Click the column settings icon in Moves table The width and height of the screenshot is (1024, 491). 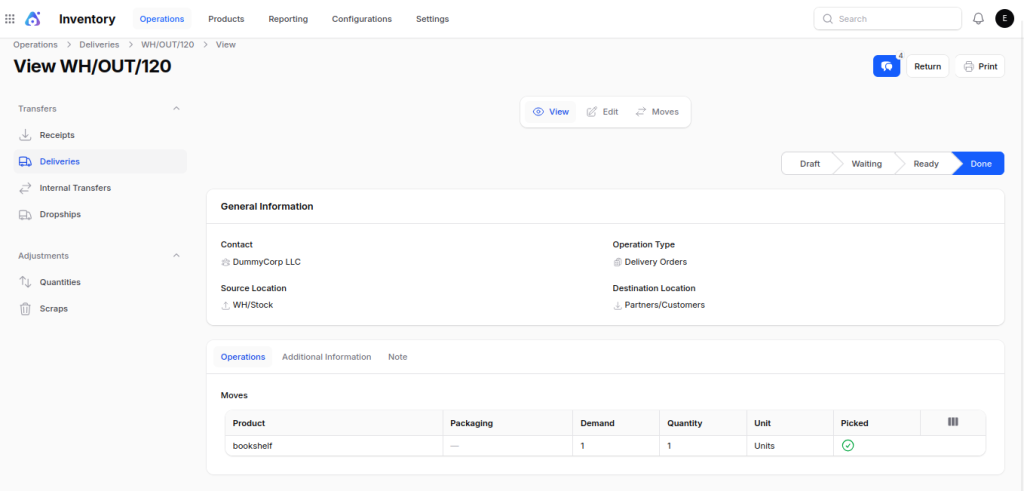953,422
